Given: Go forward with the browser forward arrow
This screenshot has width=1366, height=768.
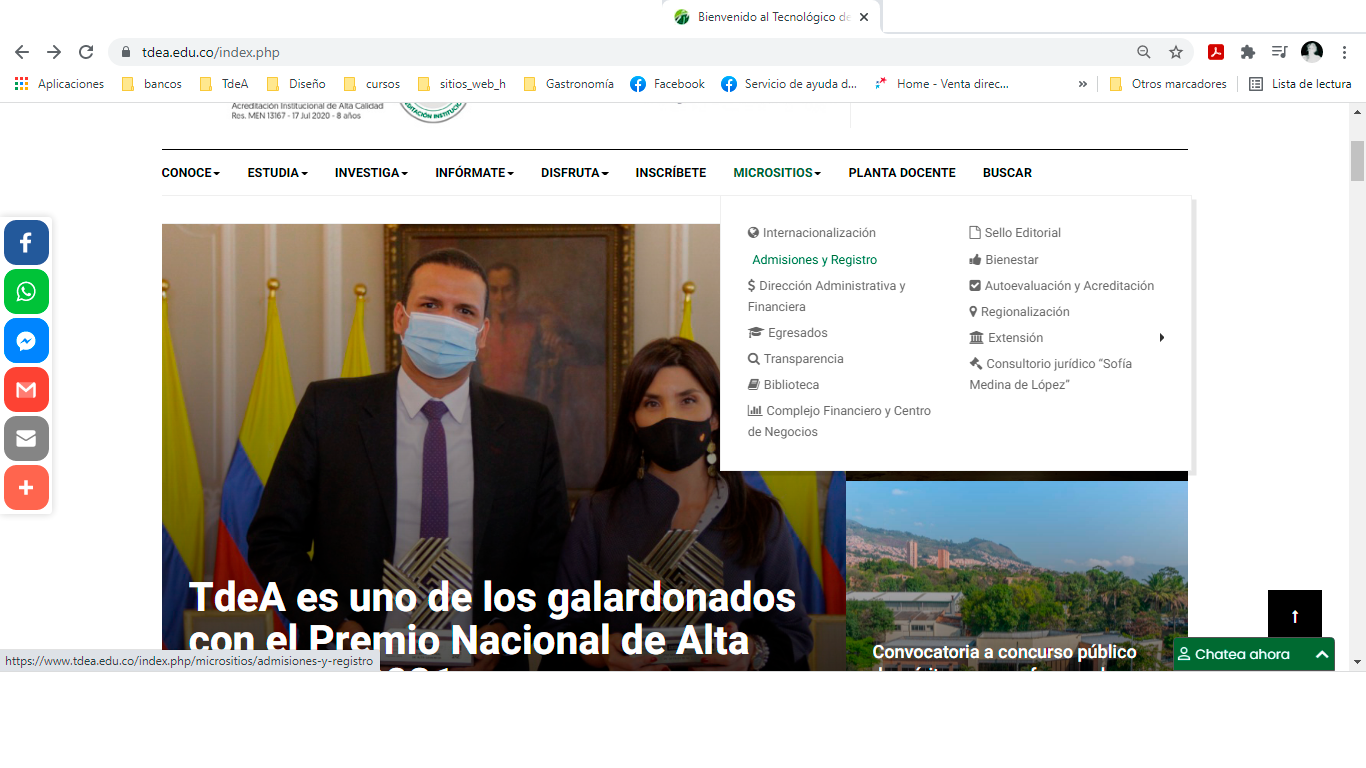Looking at the screenshot, I should point(54,52).
